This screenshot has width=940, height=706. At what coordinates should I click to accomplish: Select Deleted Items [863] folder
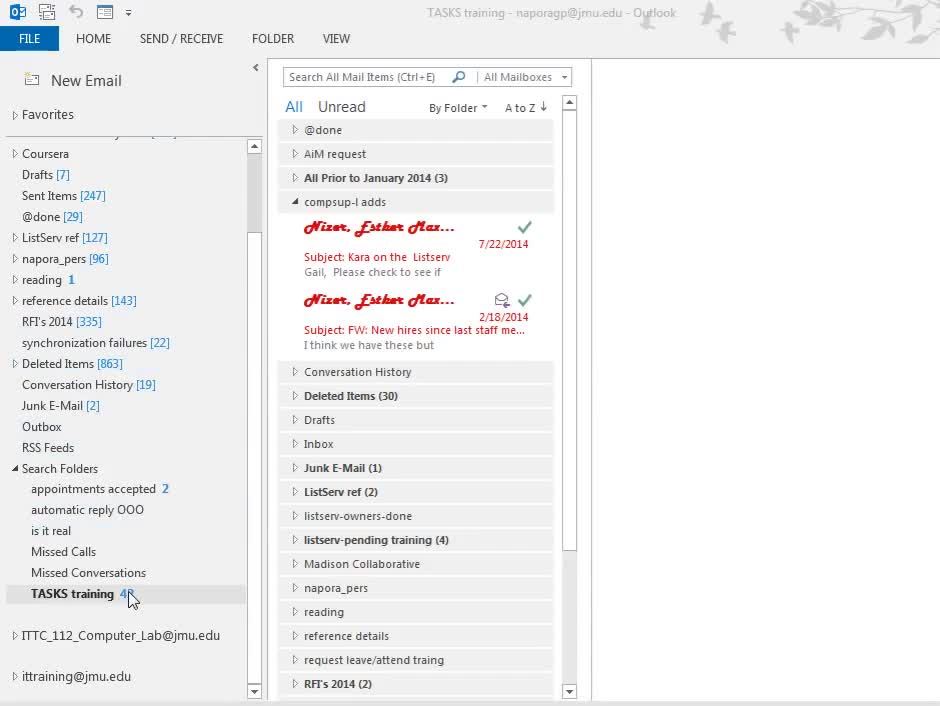72,363
